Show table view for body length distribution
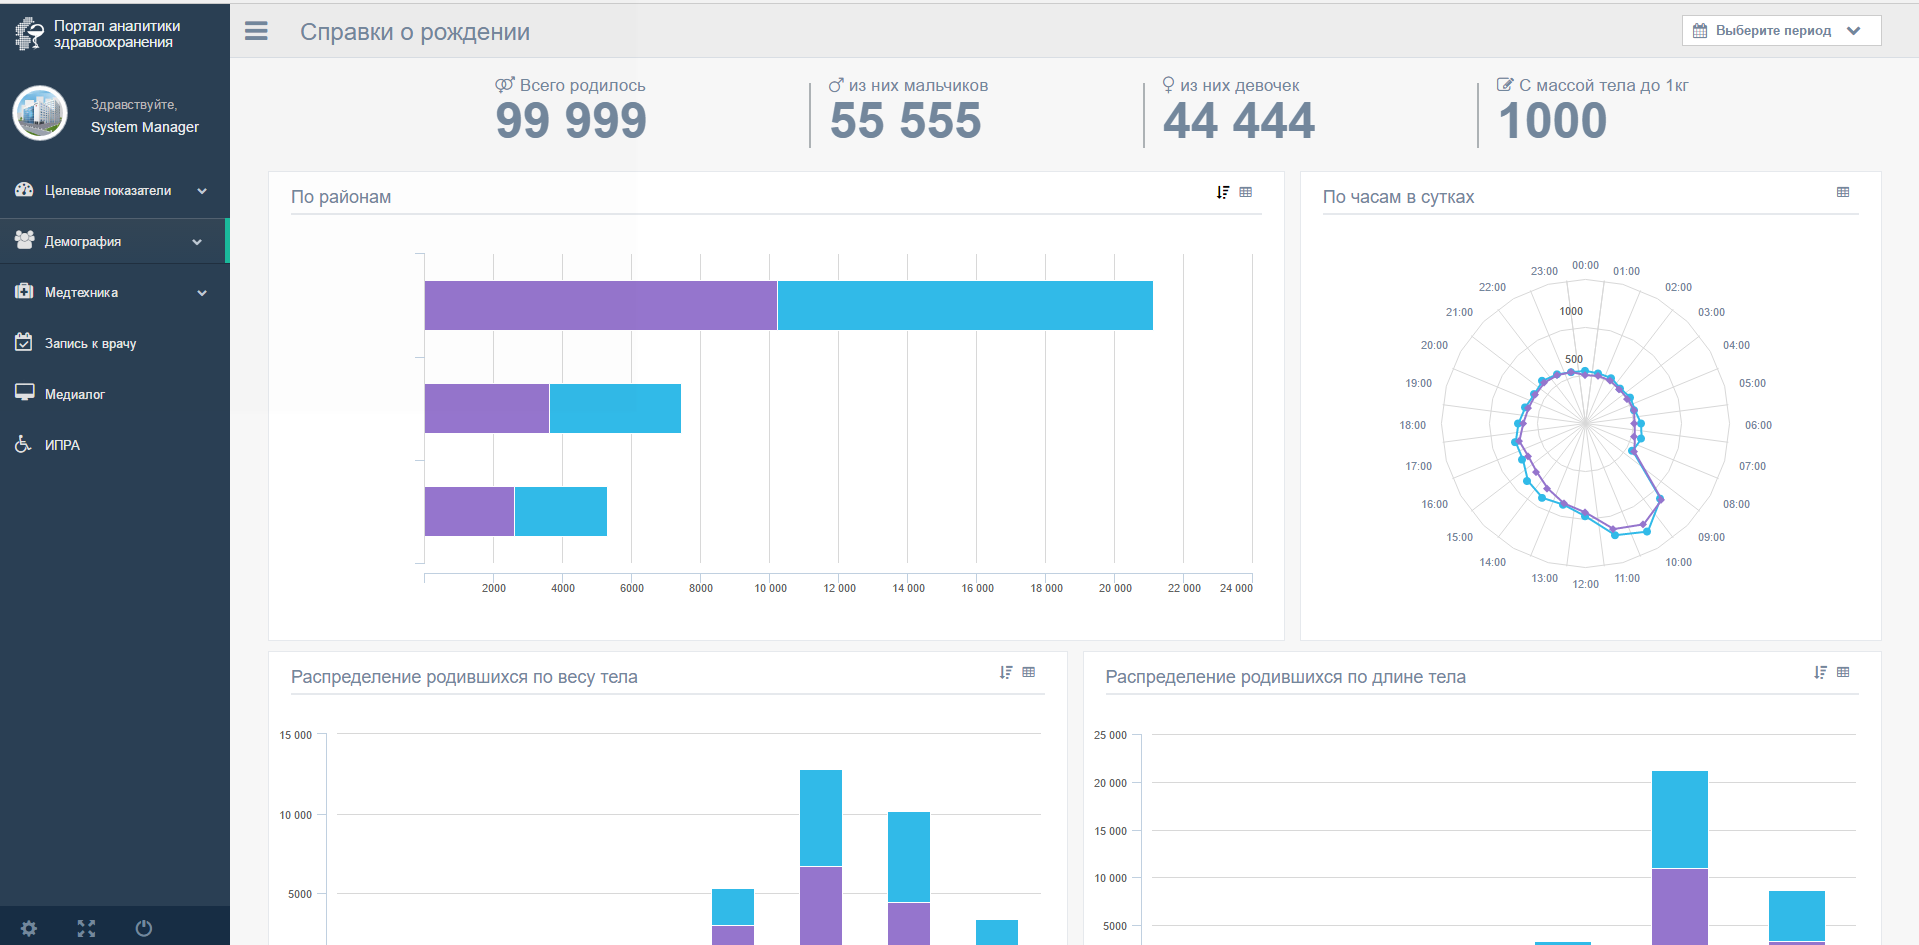Viewport: 1919px width, 945px height. [1843, 672]
